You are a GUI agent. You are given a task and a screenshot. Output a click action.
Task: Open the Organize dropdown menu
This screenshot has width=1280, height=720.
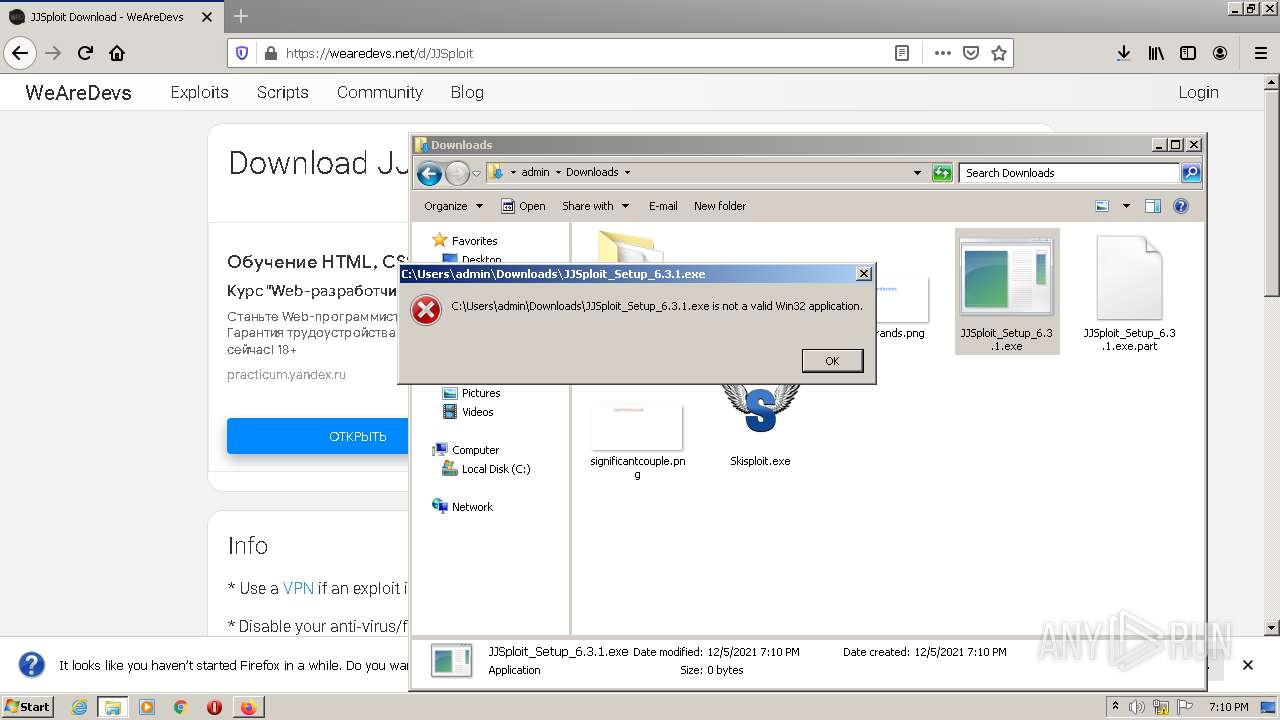(453, 206)
